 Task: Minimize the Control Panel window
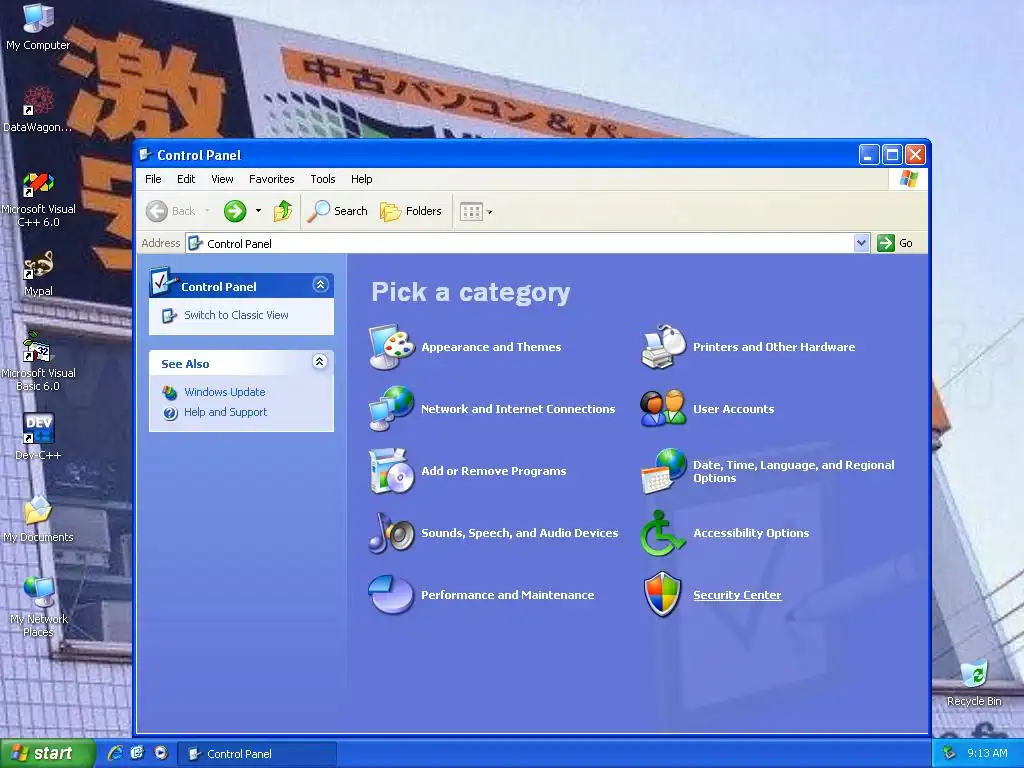pyautogui.click(x=869, y=155)
